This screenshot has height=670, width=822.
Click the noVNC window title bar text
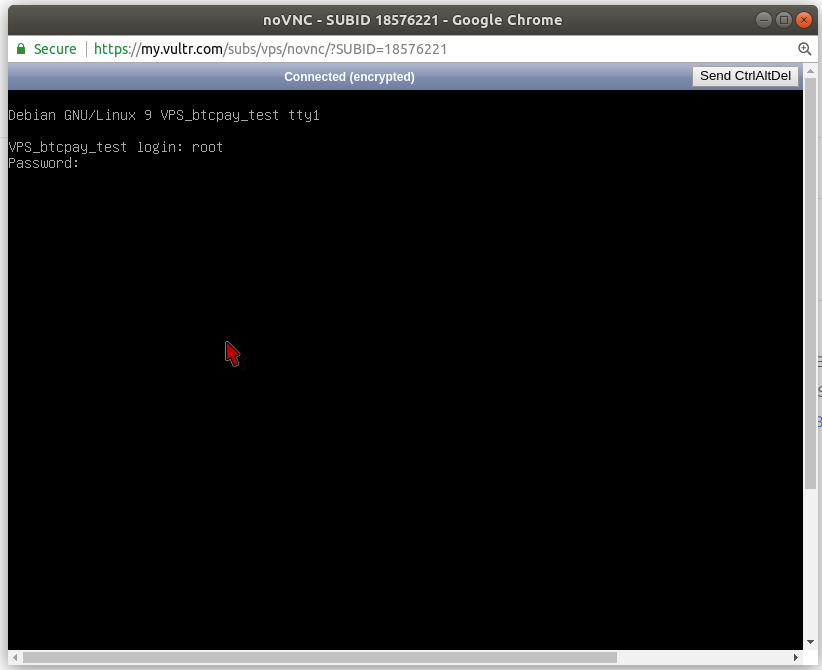[x=413, y=20]
